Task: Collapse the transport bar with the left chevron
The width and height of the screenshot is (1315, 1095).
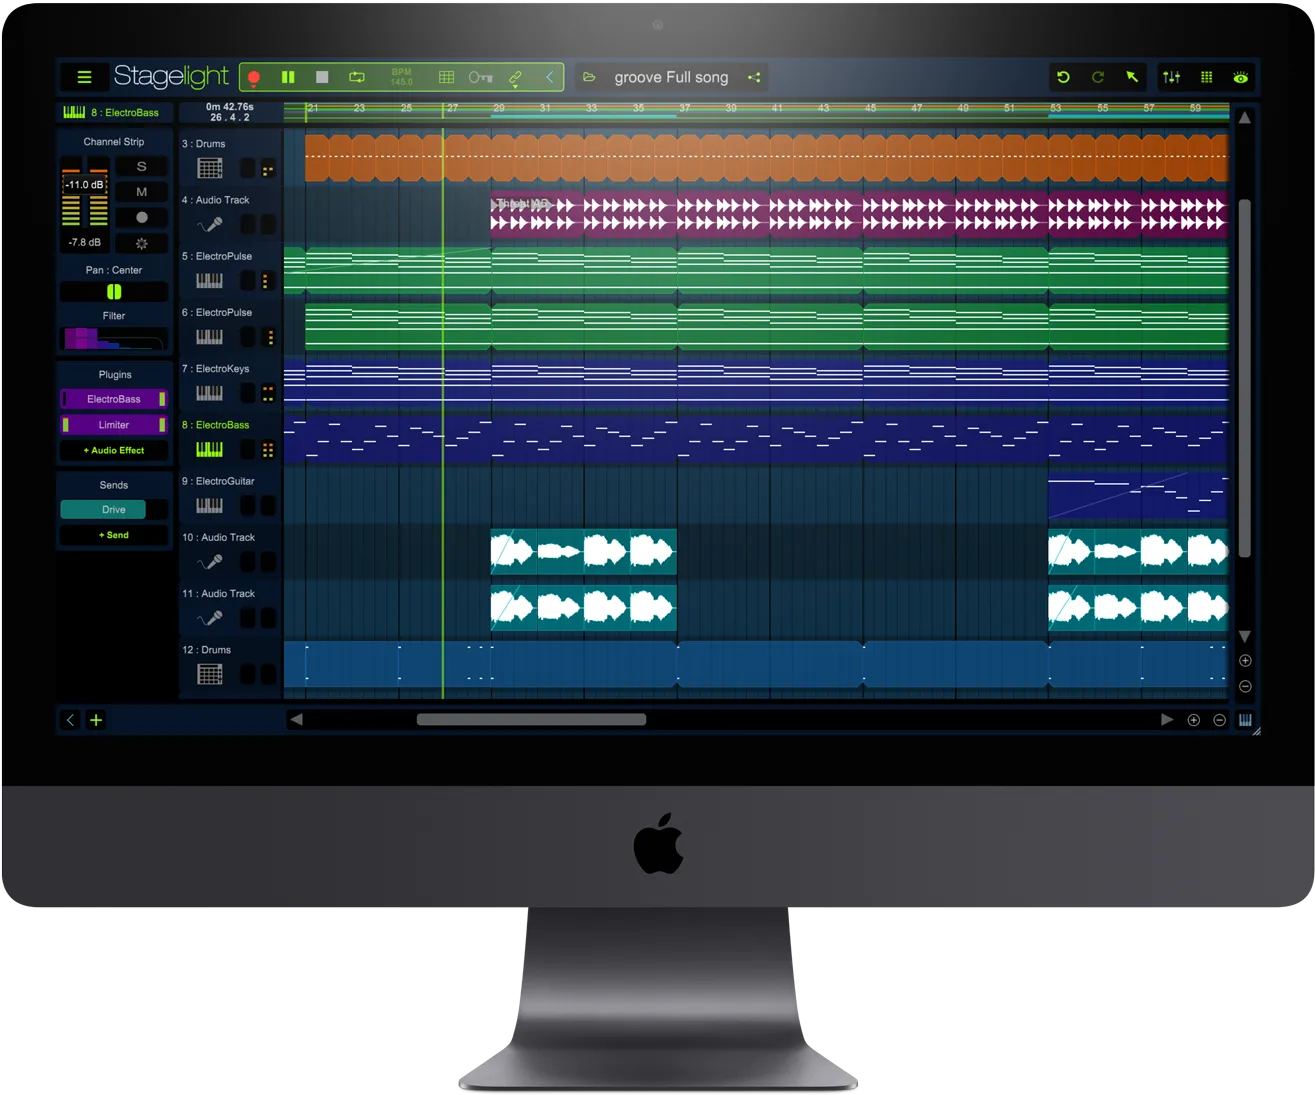Action: coord(549,77)
